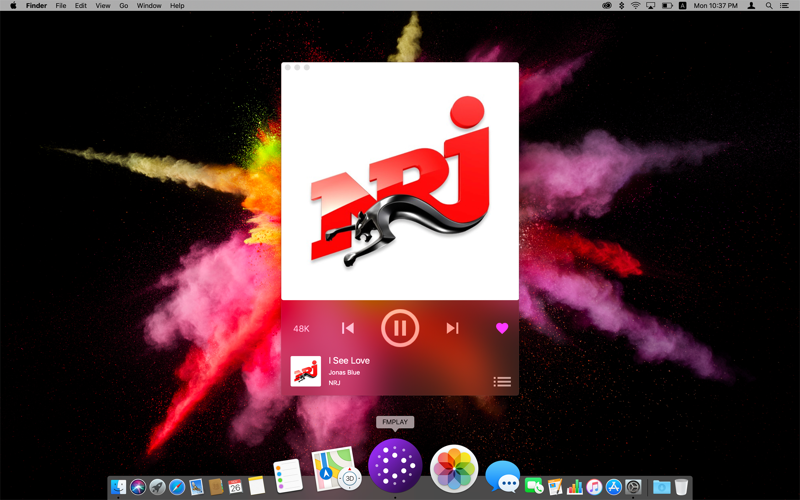The width and height of the screenshot is (800, 500).
Task: Open the station list icon in player
Action: (x=502, y=382)
